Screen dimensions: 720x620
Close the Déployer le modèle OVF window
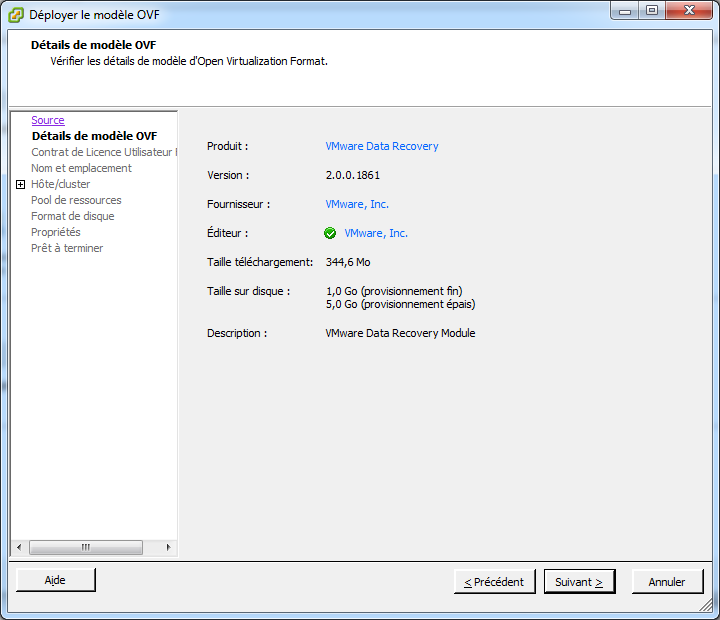click(x=689, y=11)
